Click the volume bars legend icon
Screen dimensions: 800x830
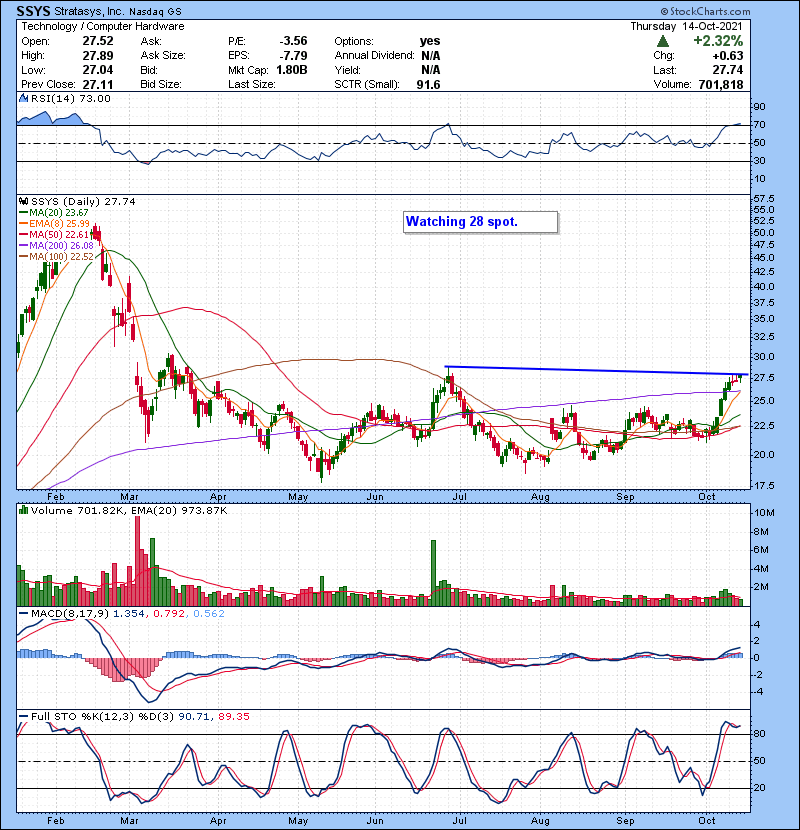23,511
